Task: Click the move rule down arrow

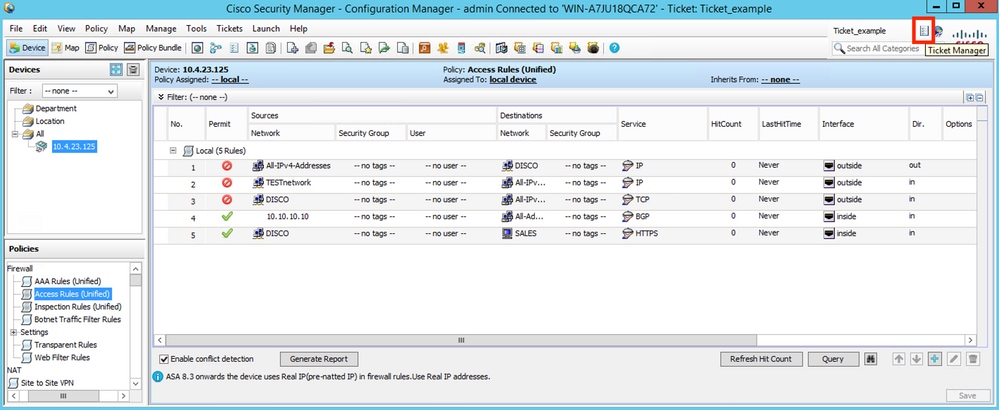Action: [917, 359]
